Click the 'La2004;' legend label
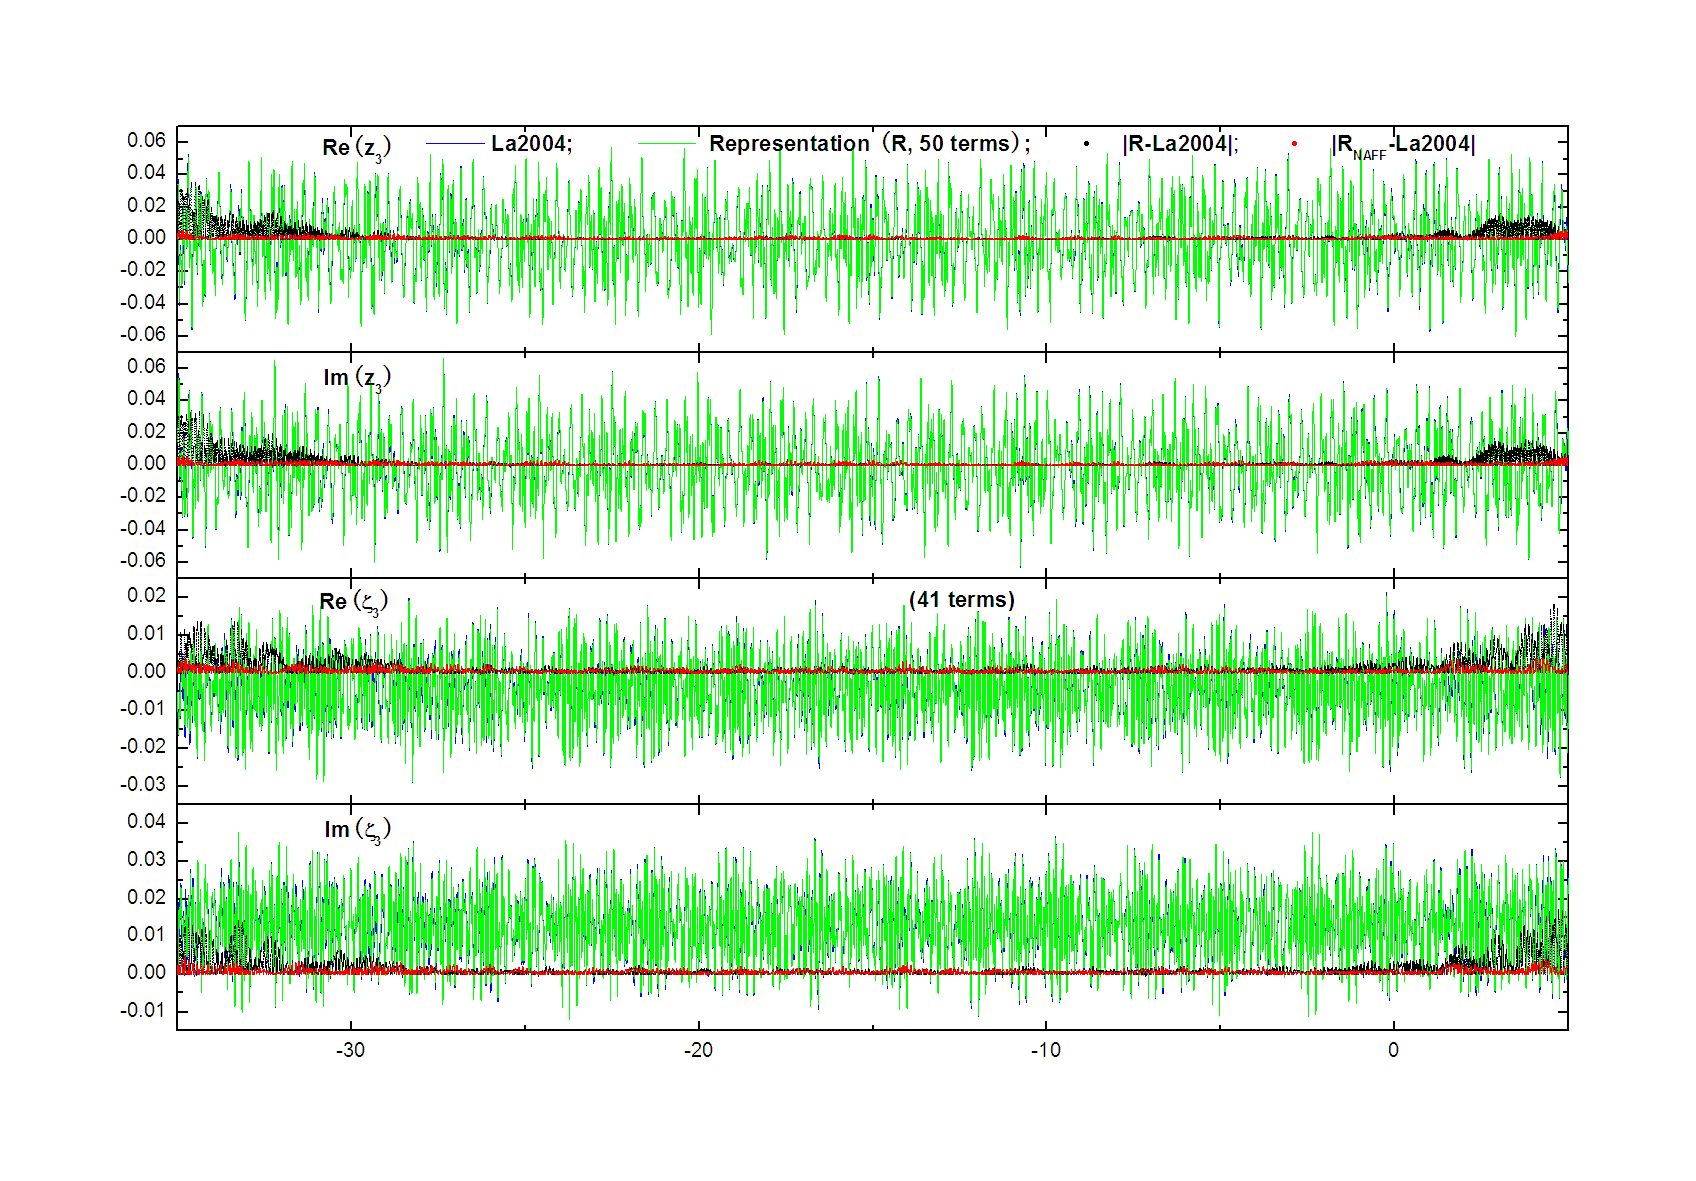The image size is (1696, 1181). pos(531,144)
